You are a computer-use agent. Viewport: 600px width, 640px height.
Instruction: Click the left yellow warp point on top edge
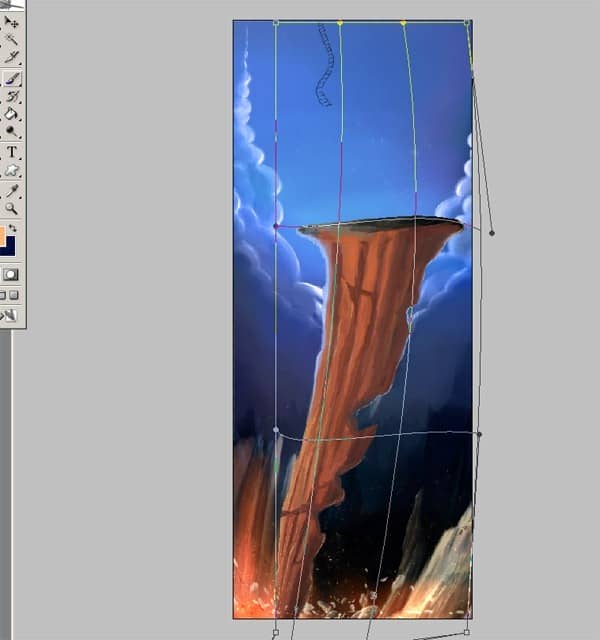340,23
